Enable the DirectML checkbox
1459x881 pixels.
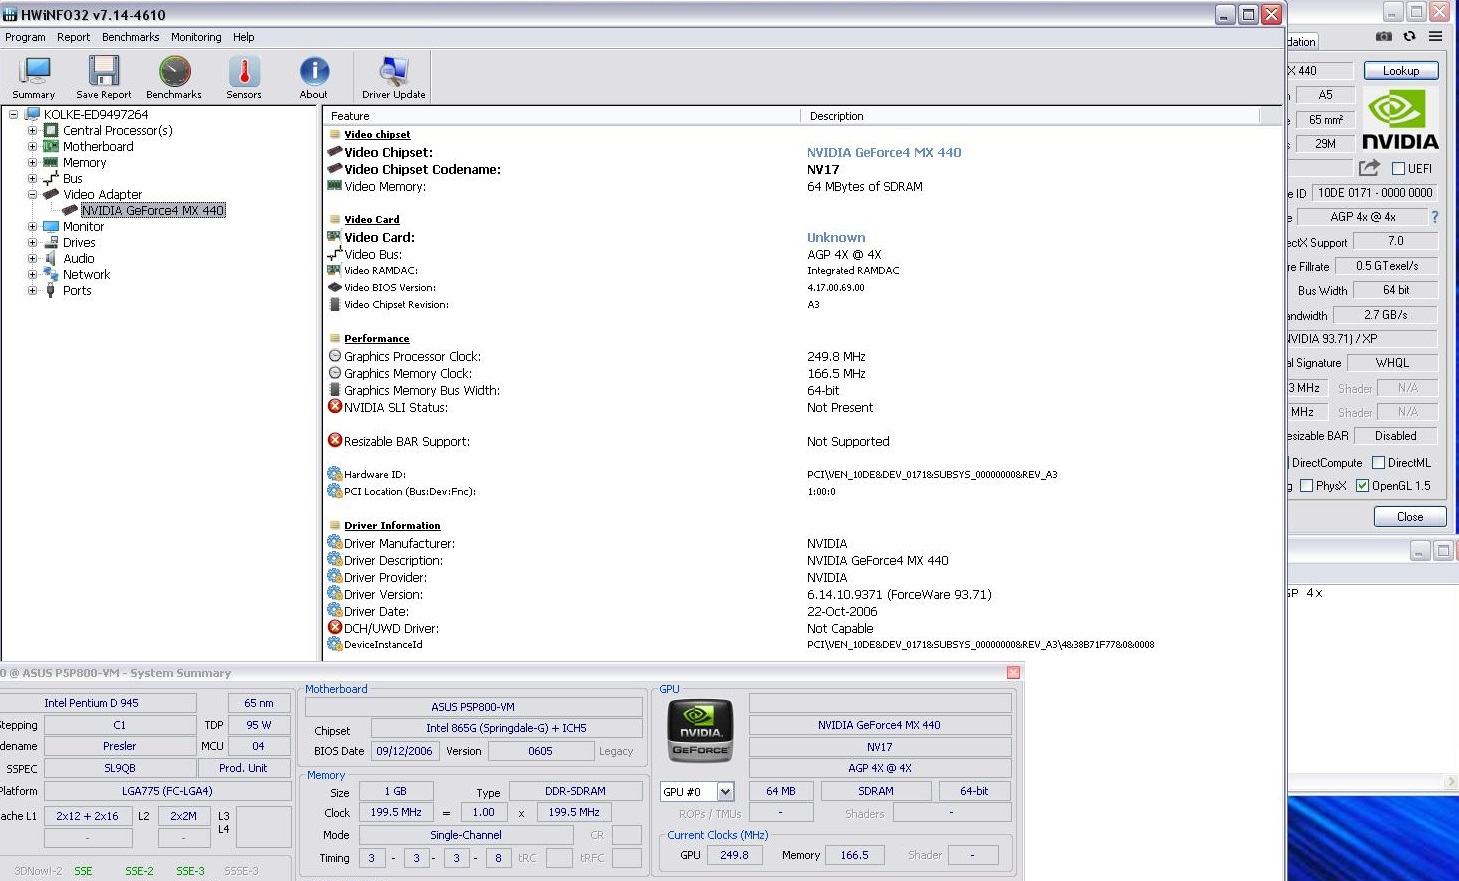point(1378,463)
